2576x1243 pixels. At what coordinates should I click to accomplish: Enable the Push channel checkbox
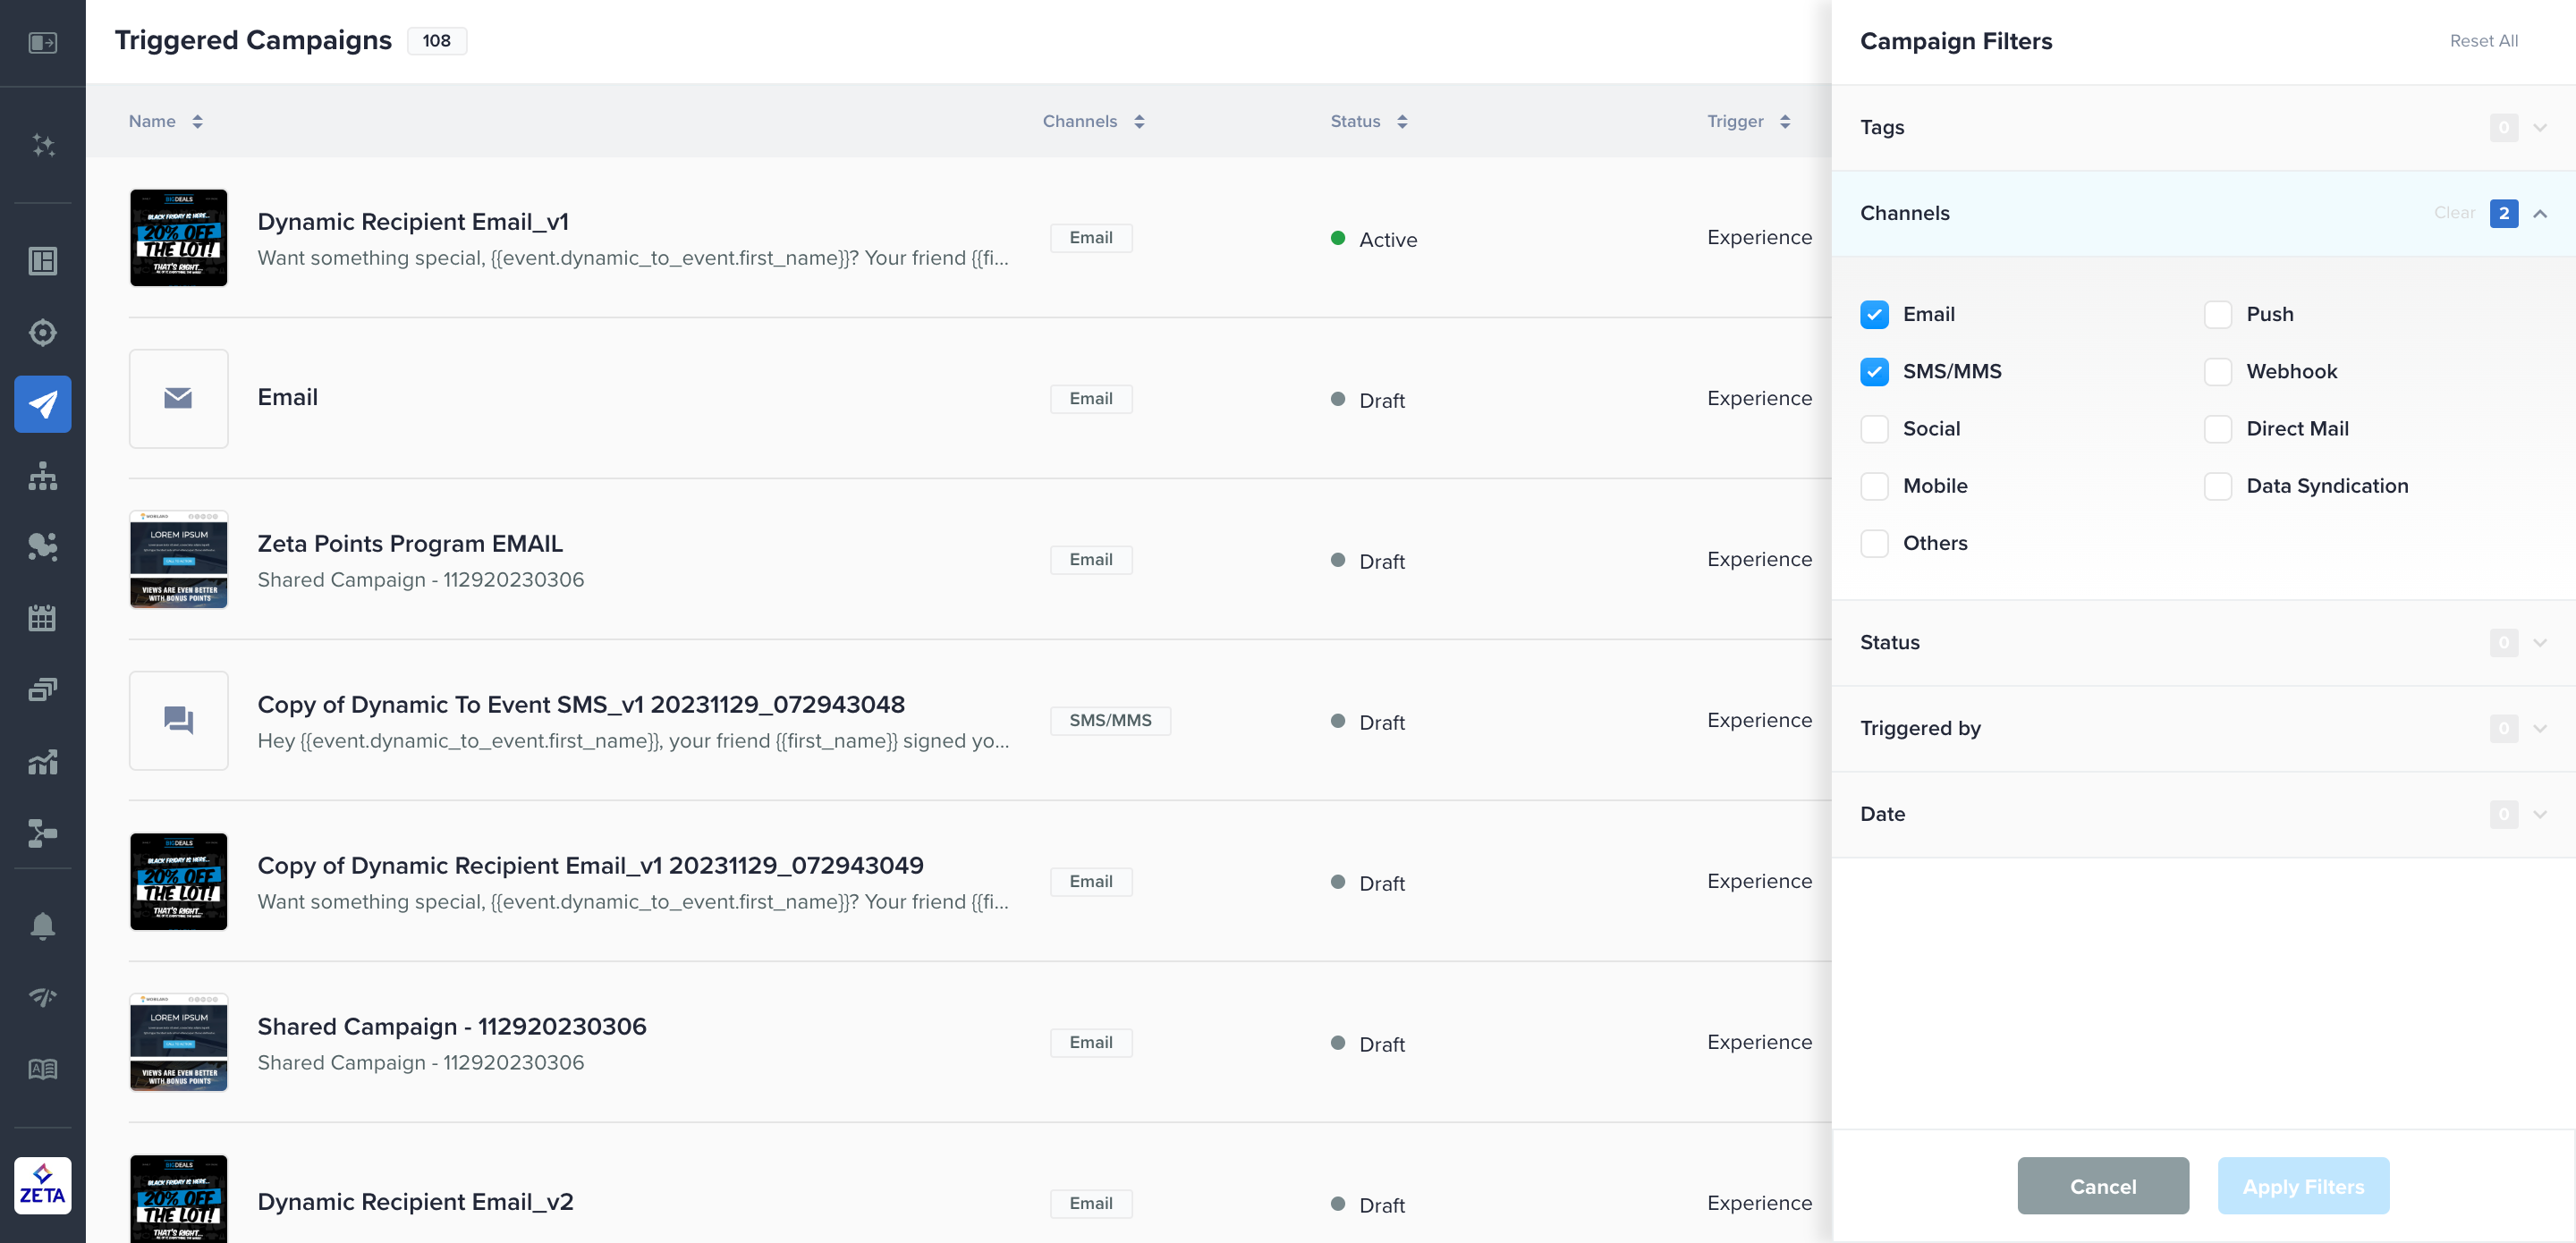click(2217, 315)
